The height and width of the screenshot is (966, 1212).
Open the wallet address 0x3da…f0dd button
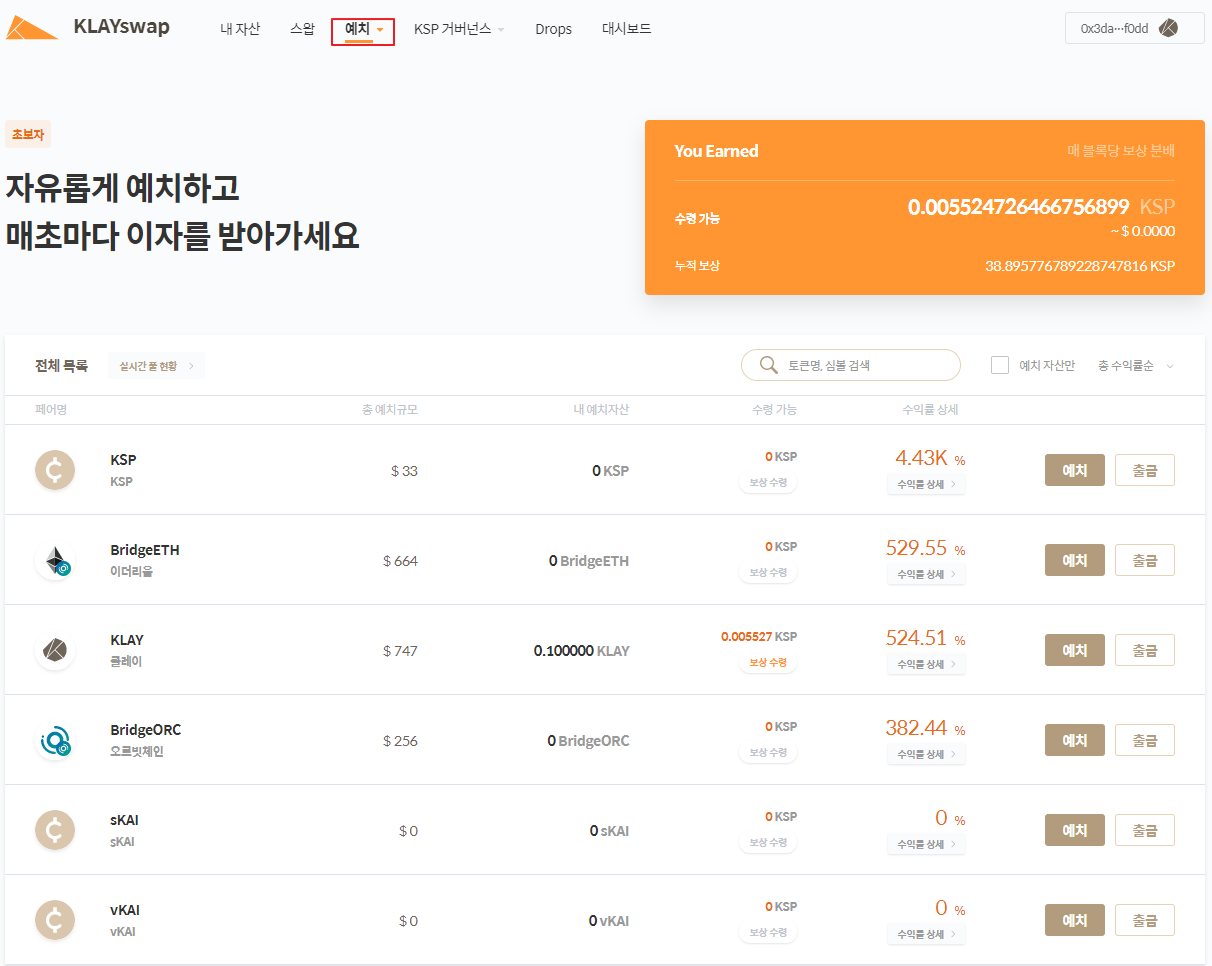(x=1134, y=29)
